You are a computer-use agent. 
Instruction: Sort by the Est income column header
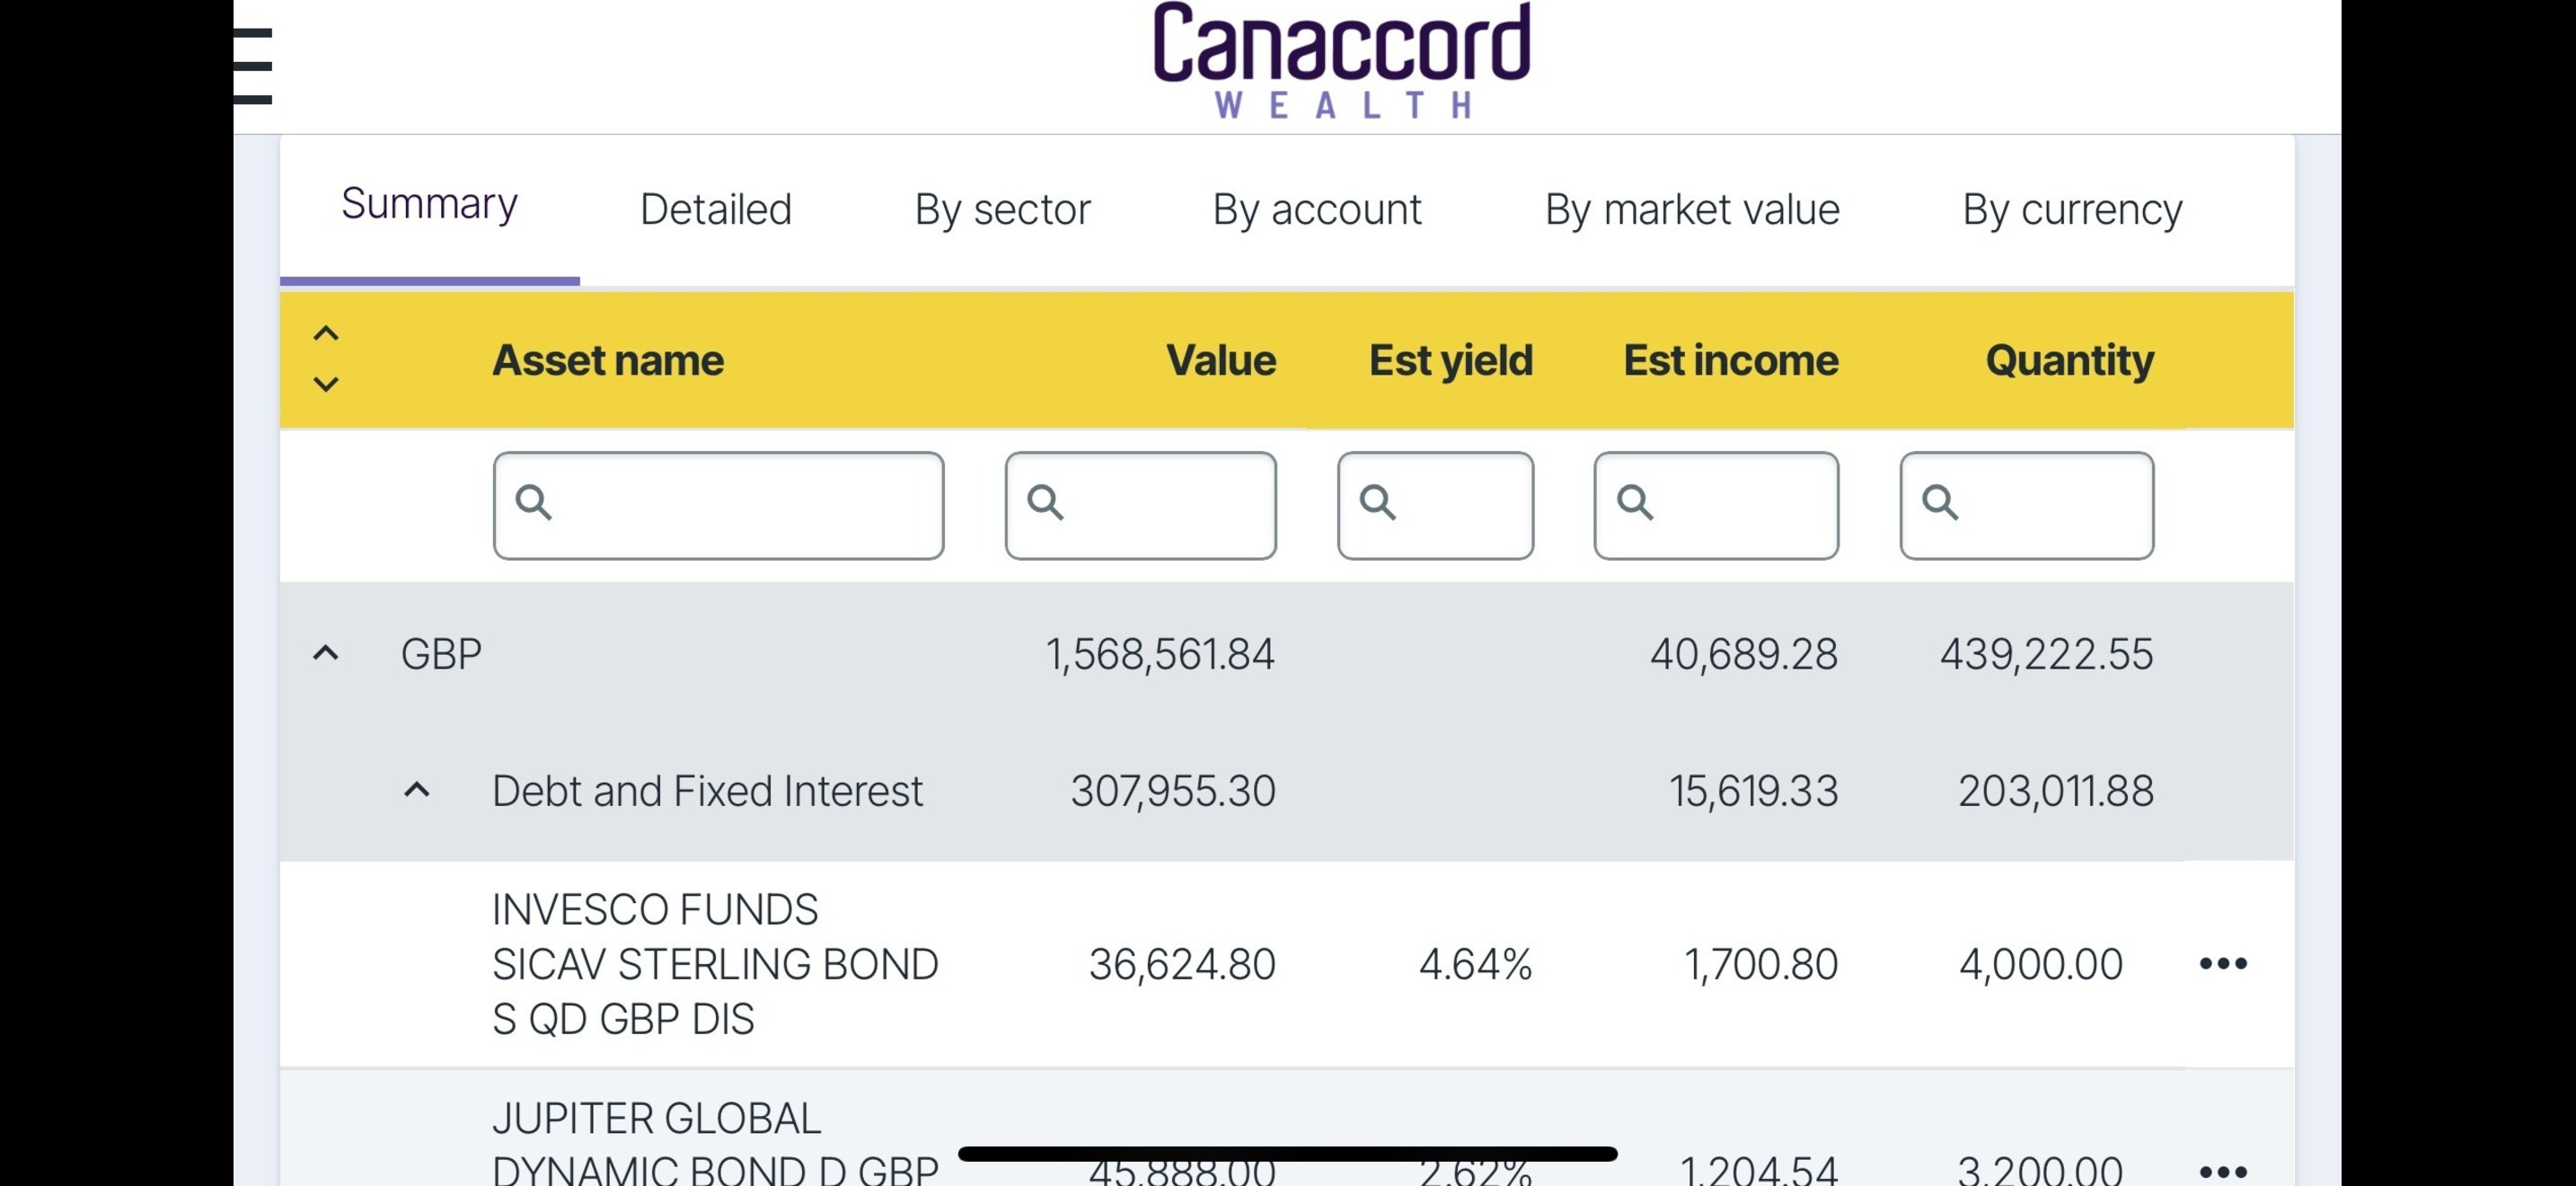[1730, 360]
